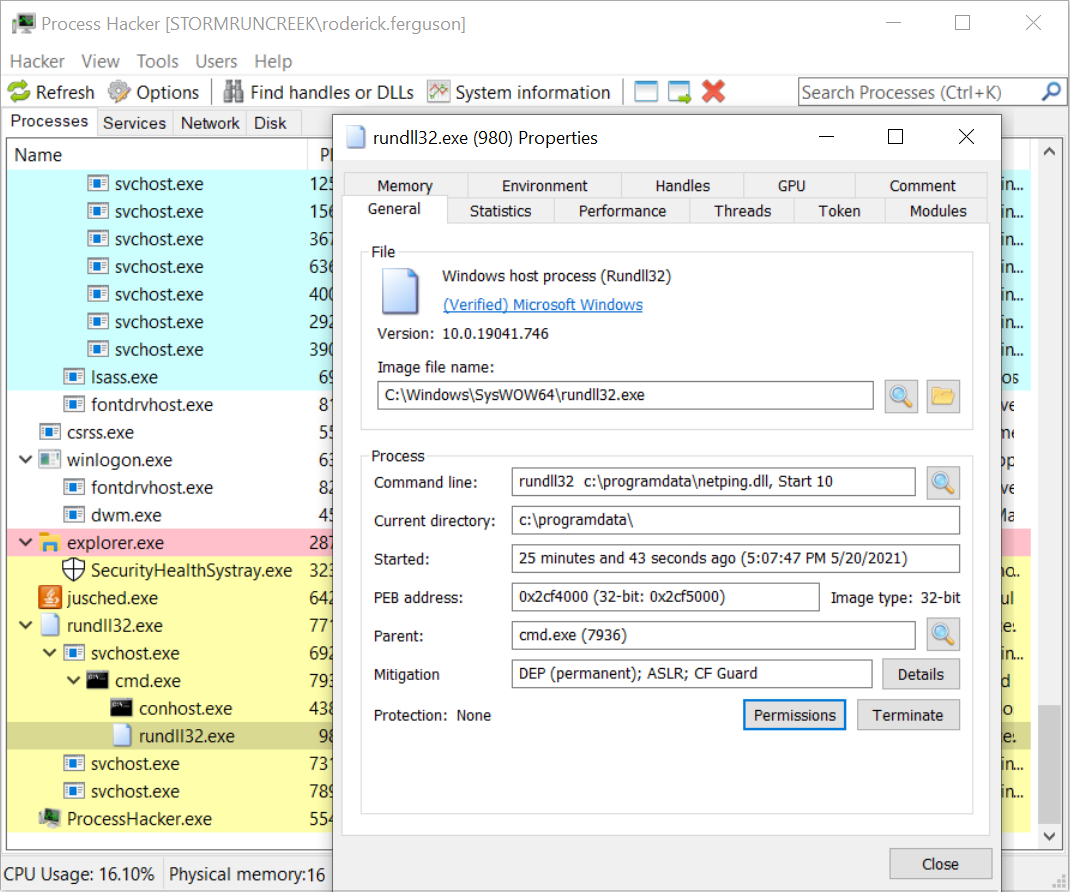Click the Command line text field

713,482
